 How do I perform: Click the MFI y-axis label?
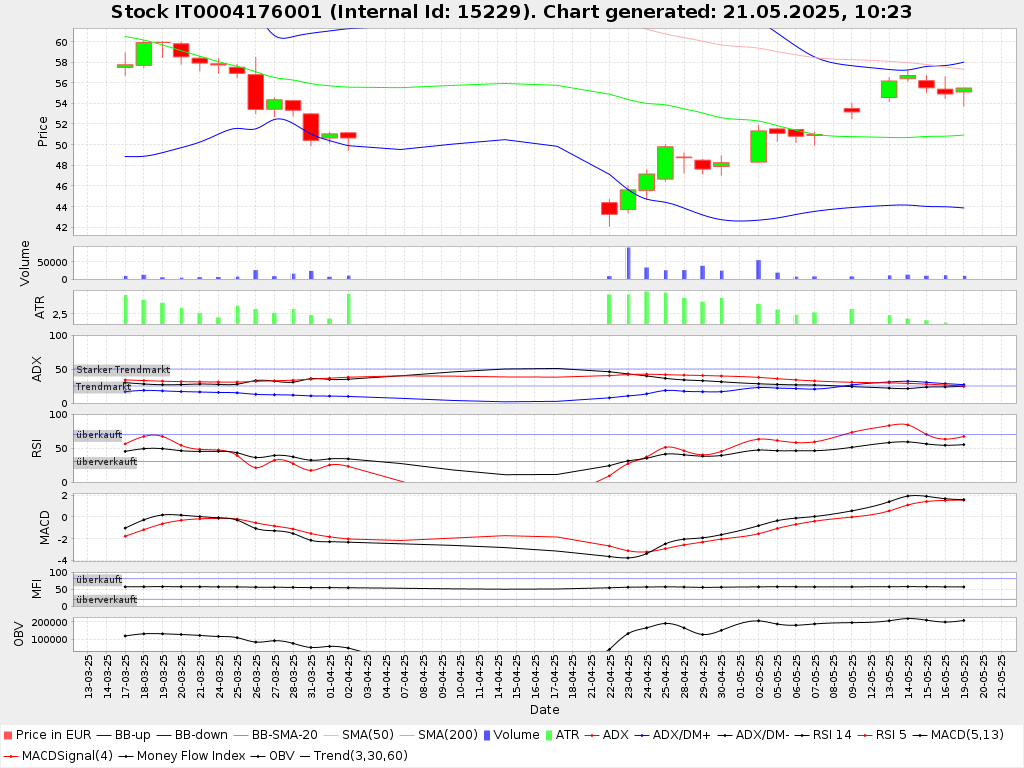pyautogui.click(x=37, y=589)
